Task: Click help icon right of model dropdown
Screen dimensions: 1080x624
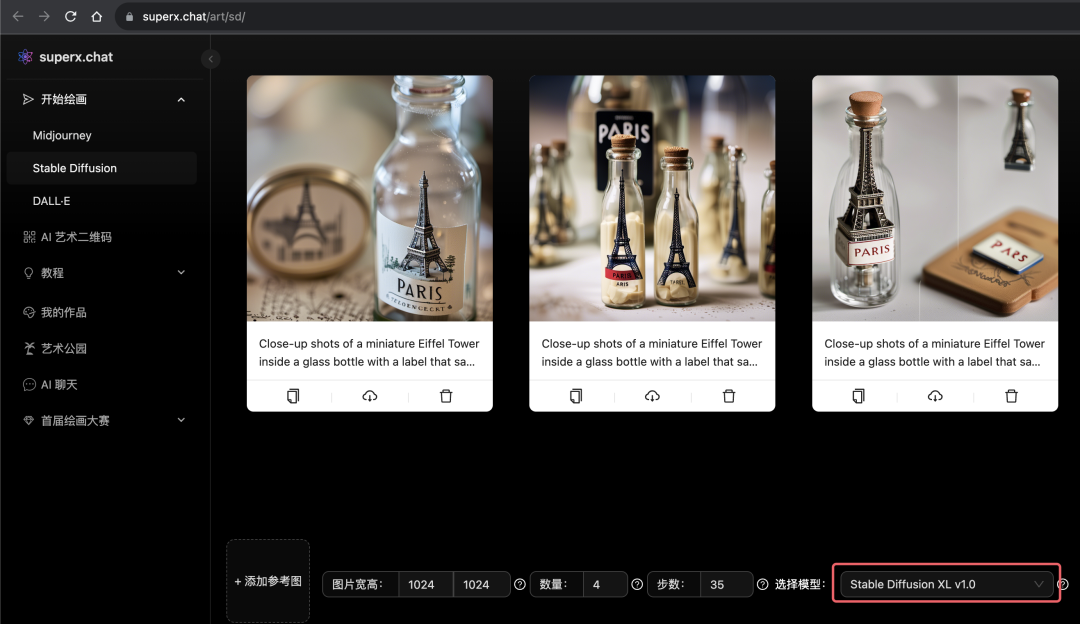Action: click(x=1063, y=584)
